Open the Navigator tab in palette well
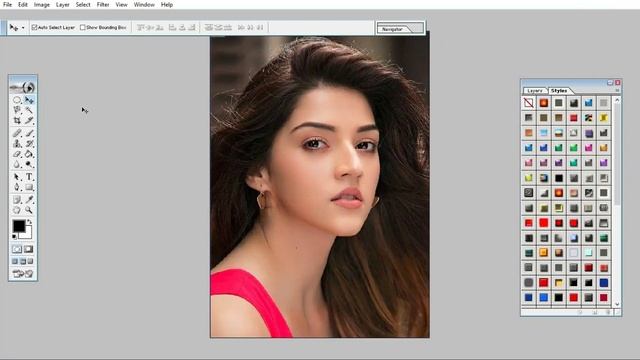 coord(393,29)
